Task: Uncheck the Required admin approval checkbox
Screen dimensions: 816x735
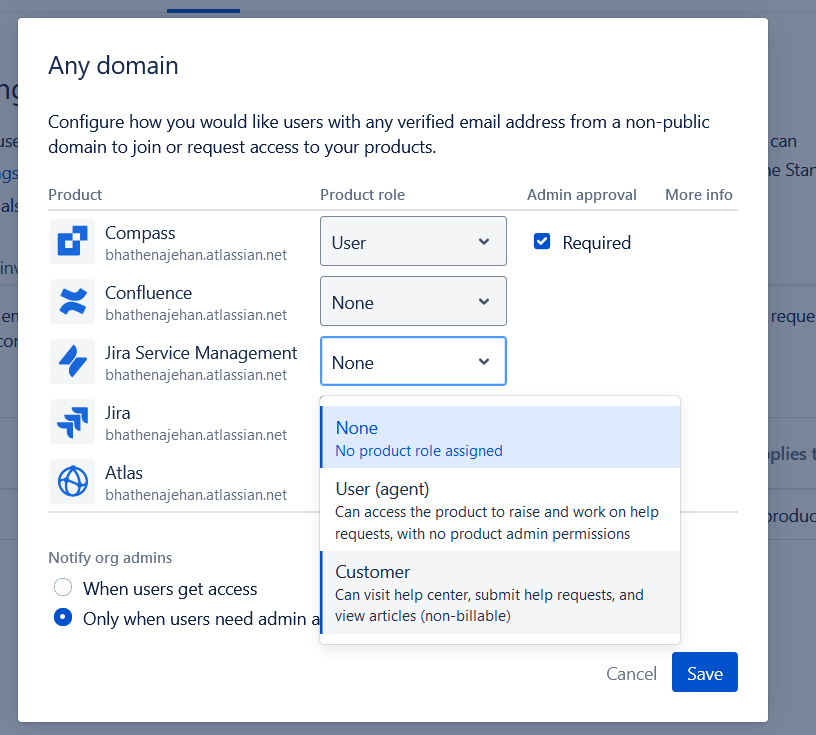Action: click(x=542, y=242)
